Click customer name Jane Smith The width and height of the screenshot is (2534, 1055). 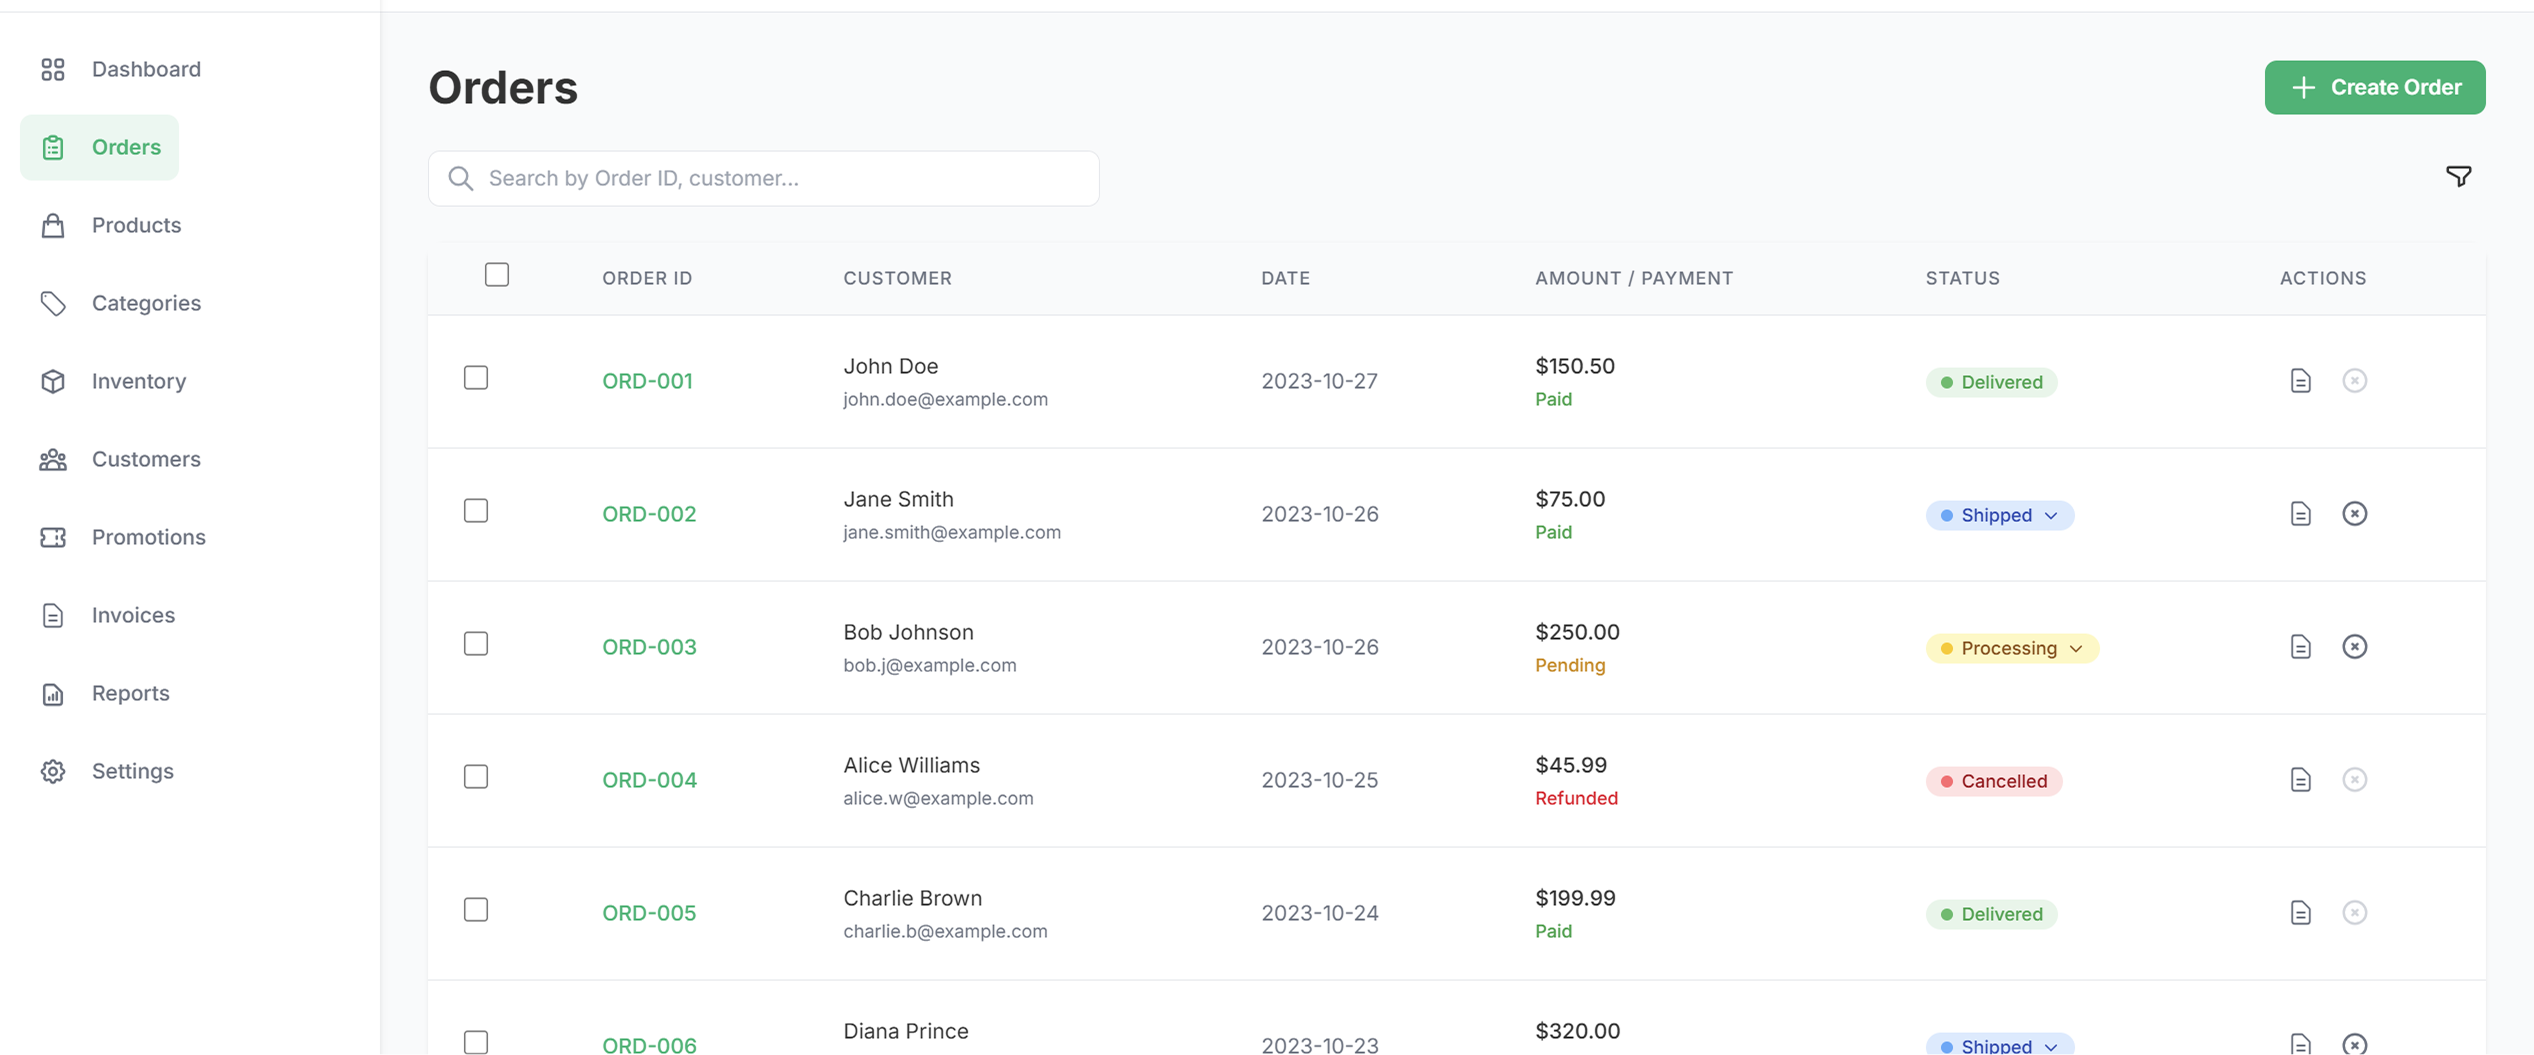[898, 499]
